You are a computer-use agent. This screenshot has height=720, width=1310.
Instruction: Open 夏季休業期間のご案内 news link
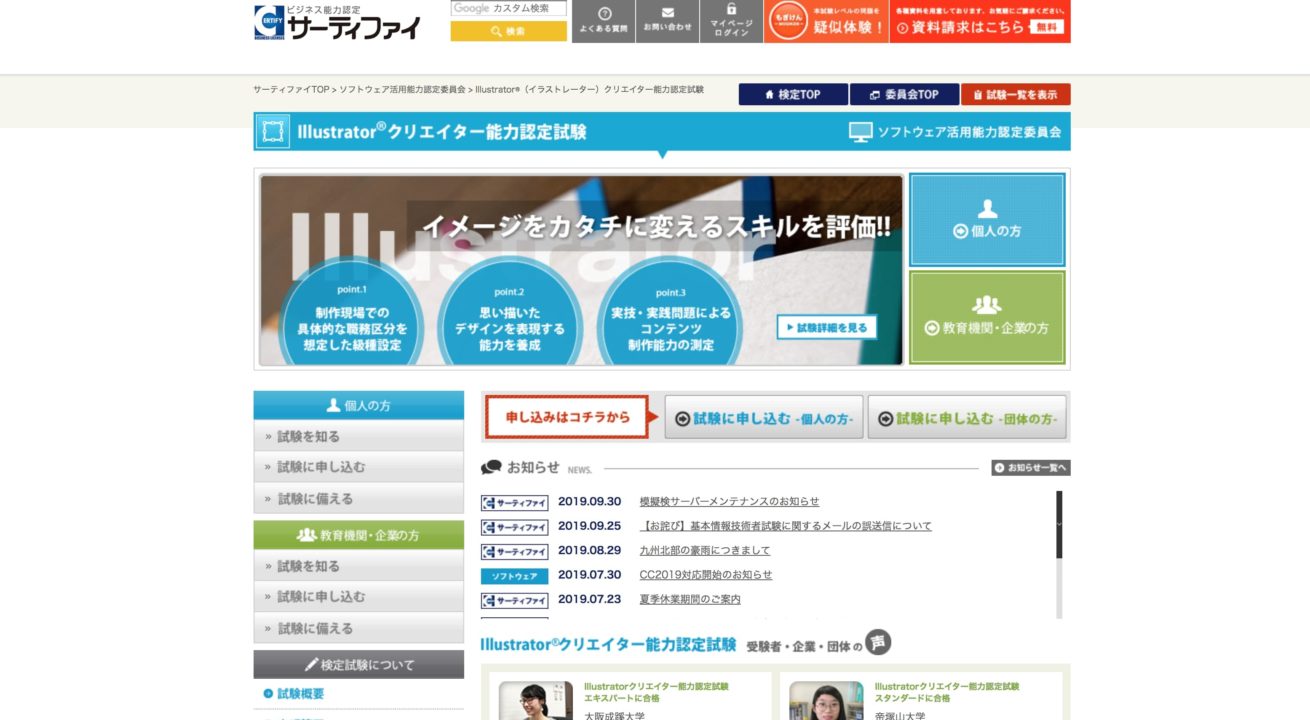(x=690, y=599)
